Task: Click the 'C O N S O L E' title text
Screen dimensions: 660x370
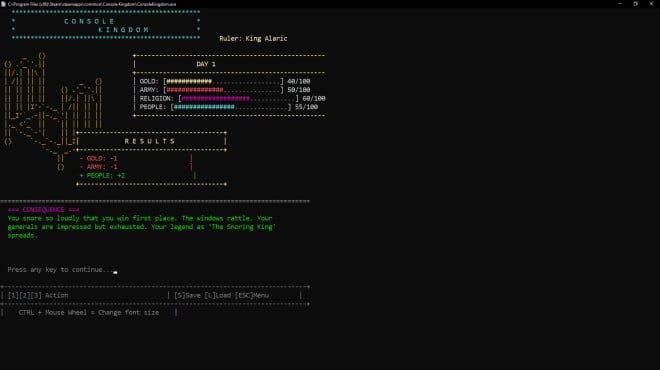Action: pyautogui.click(x=89, y=21)
